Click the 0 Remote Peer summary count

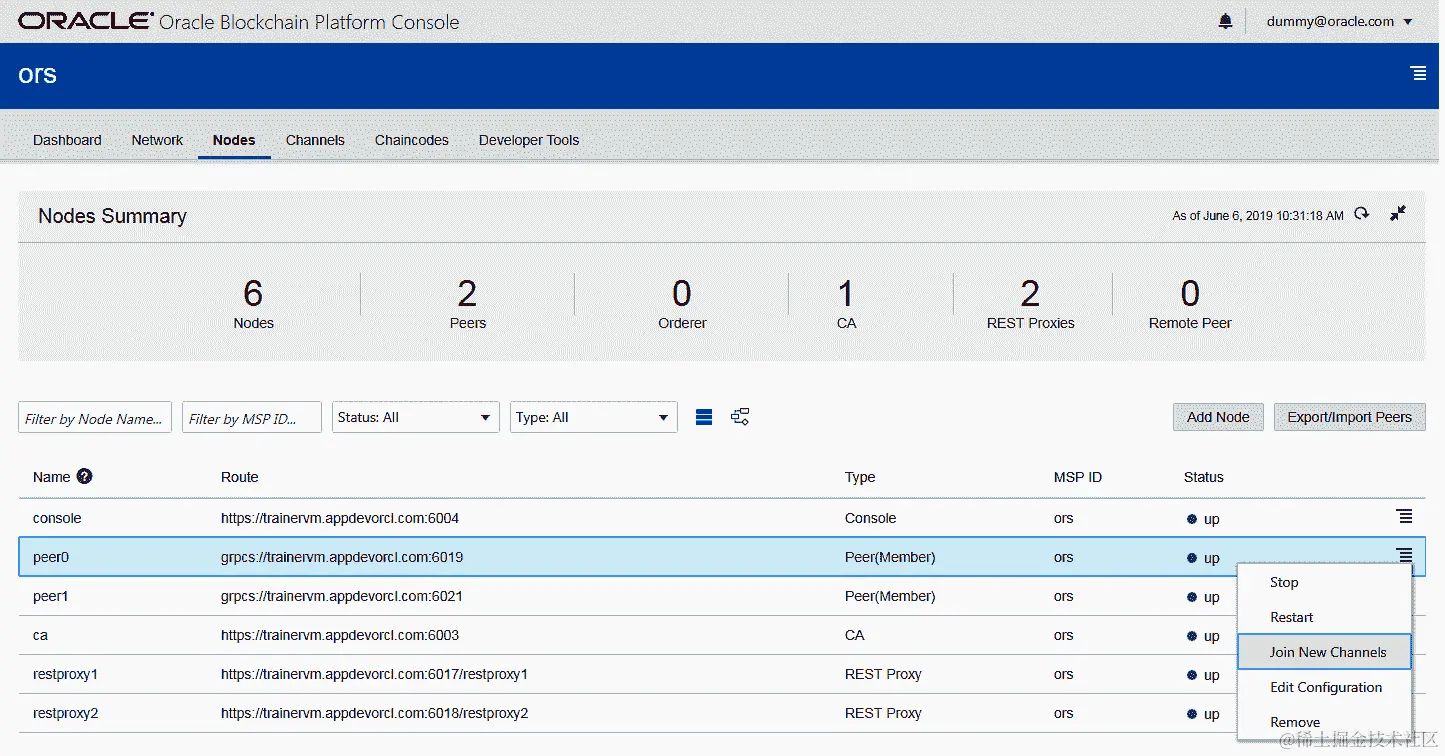1190,303
